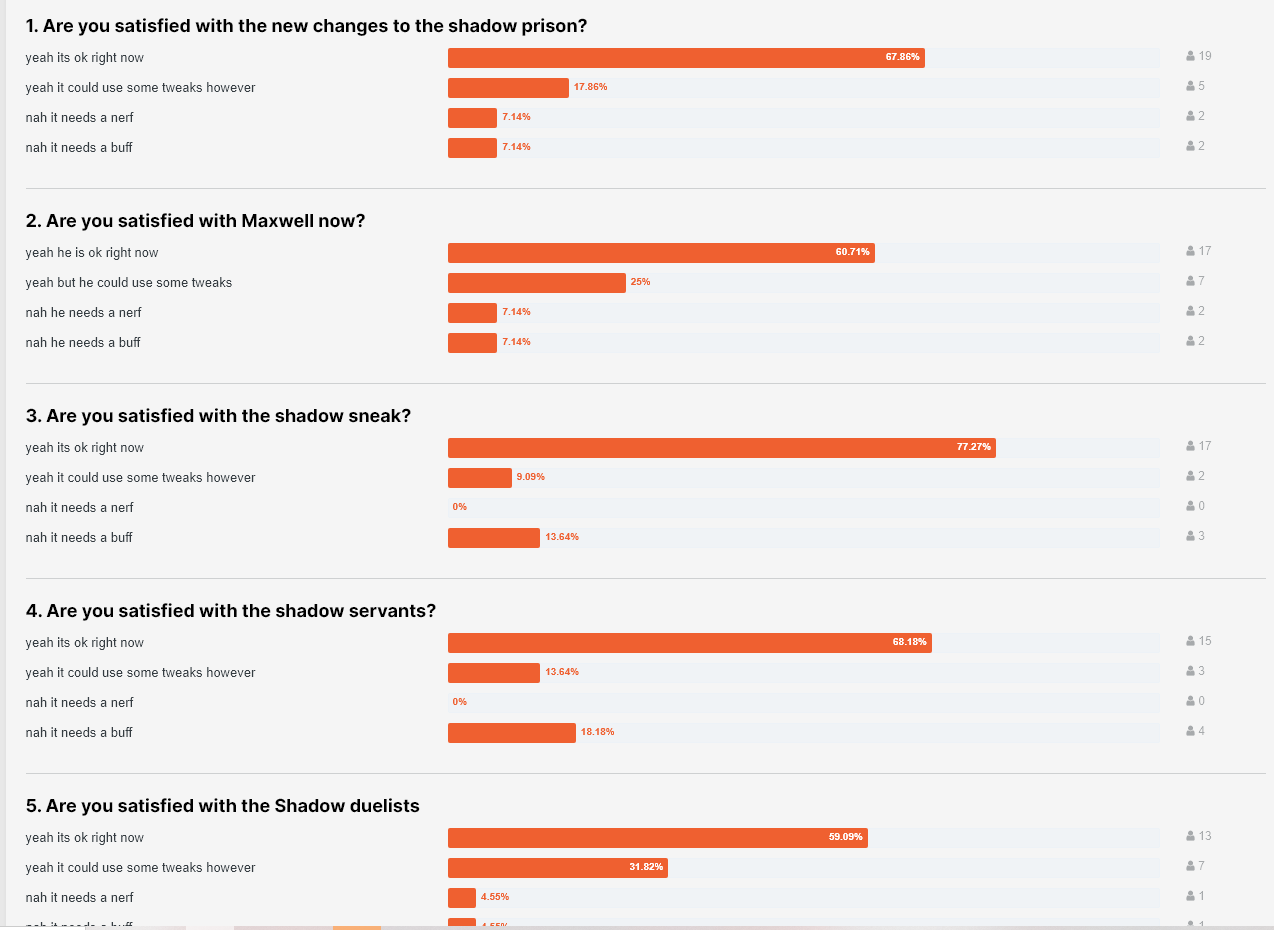This screenshot has width=1274, height=930.
Task: Click person icon beside shadow servants' 15 votes
Action: click(1190, 642)
